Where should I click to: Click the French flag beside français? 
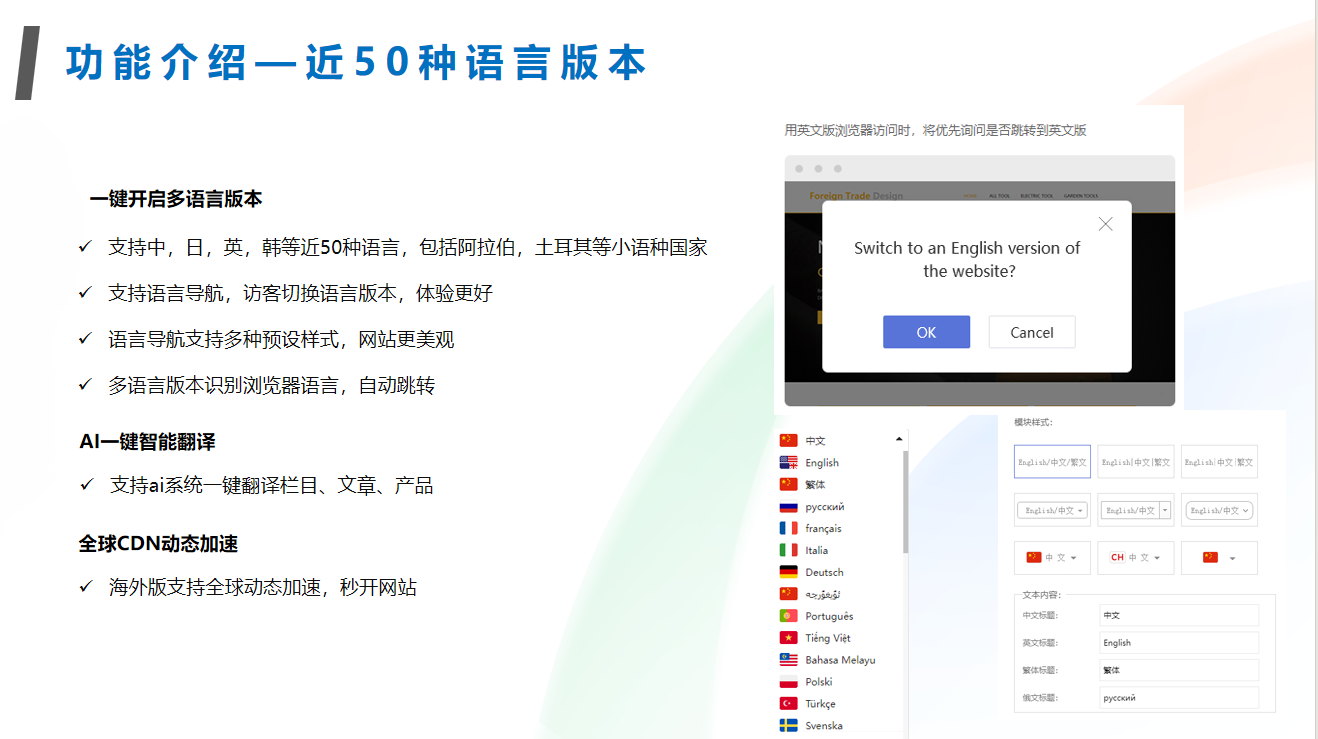788,529
